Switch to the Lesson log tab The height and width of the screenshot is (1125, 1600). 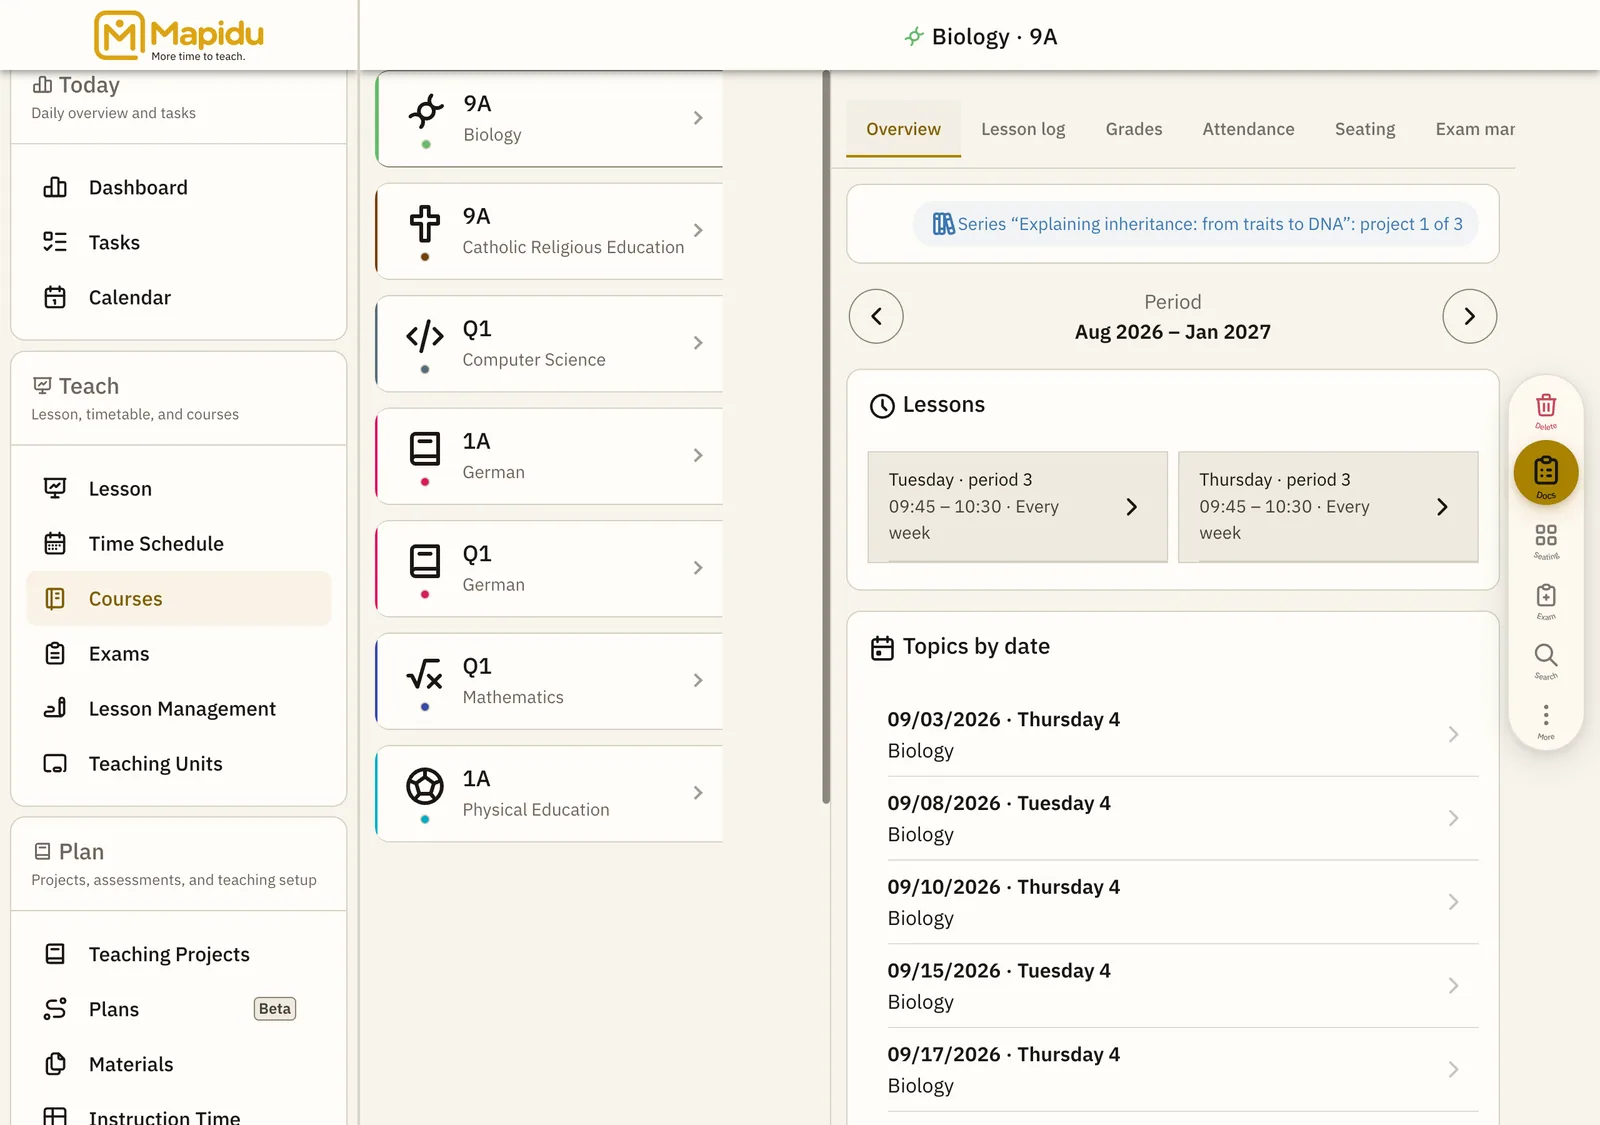pyautogui.click(x=1023, y=129)
